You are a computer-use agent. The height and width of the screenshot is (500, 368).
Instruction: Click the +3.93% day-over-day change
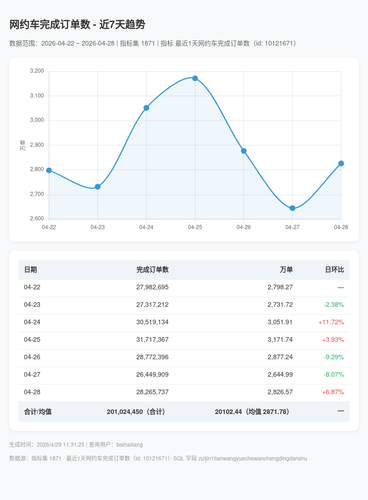(x=333, y=340)
